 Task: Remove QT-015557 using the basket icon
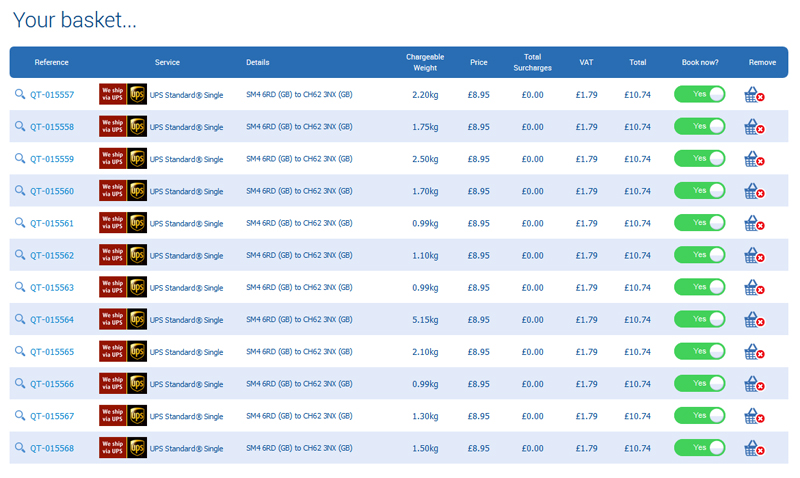(754, 95)
